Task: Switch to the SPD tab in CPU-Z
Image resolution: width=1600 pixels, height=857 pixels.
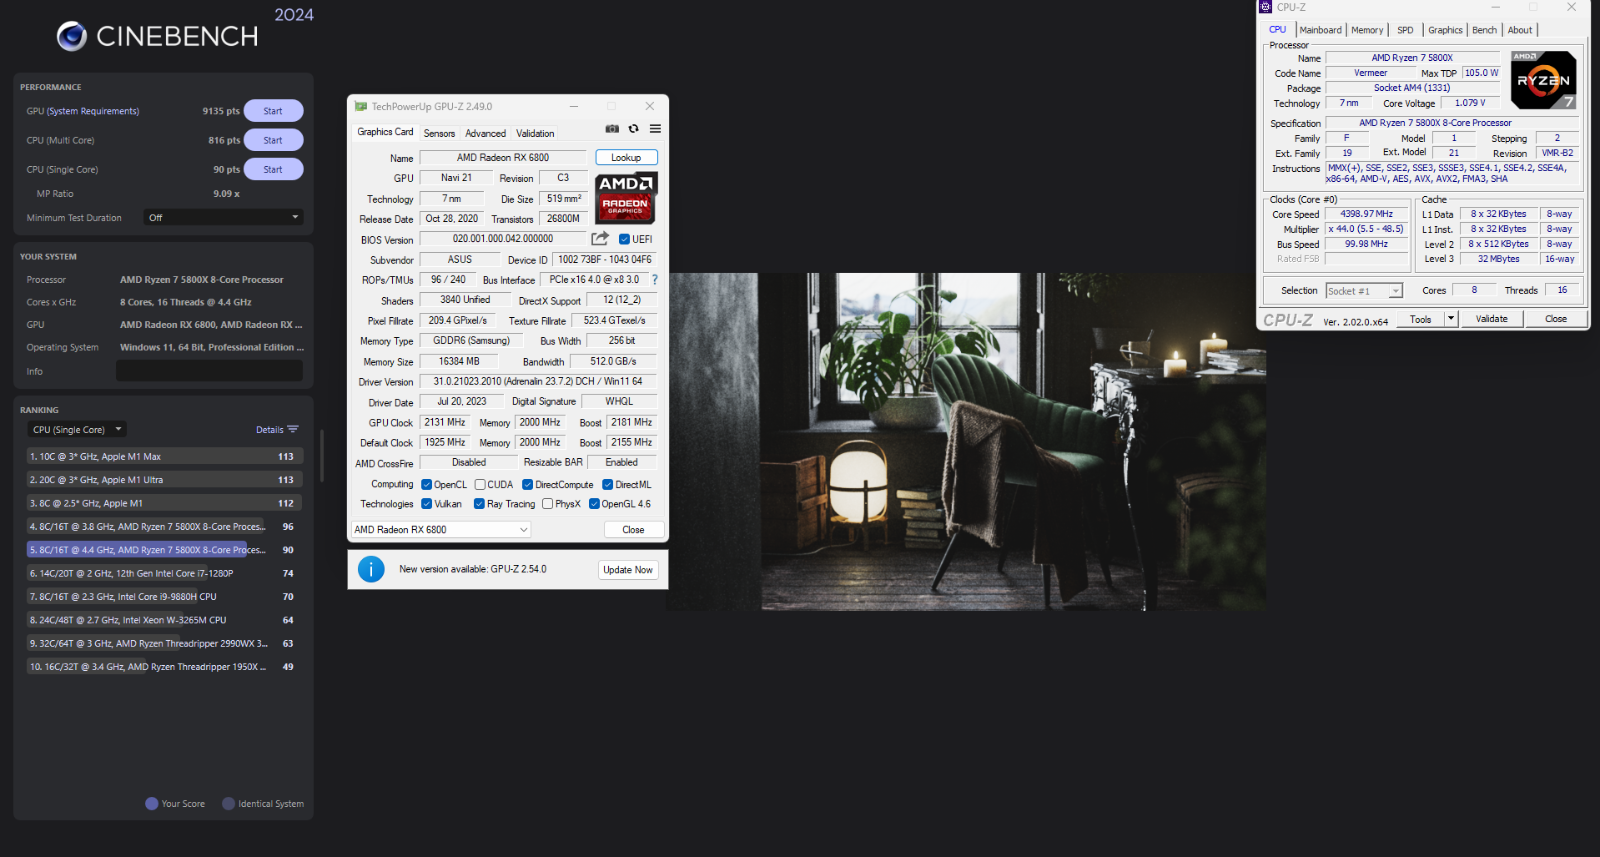Action: click(1405, 30)
